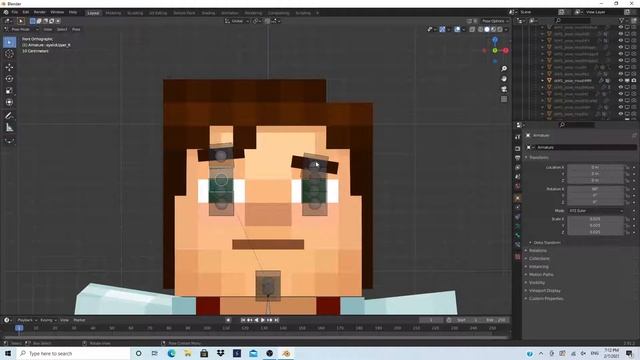
Task: Open File Explorer from the taskbar
Action: [188, 353]
